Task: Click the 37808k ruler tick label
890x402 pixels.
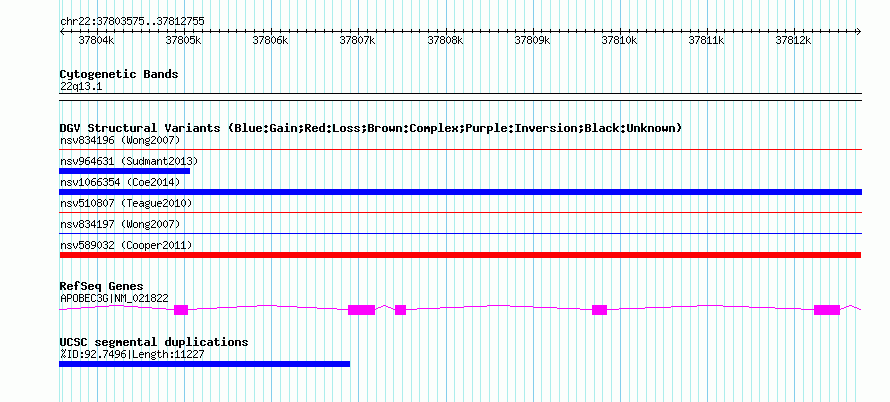Action: coord(446,40)
